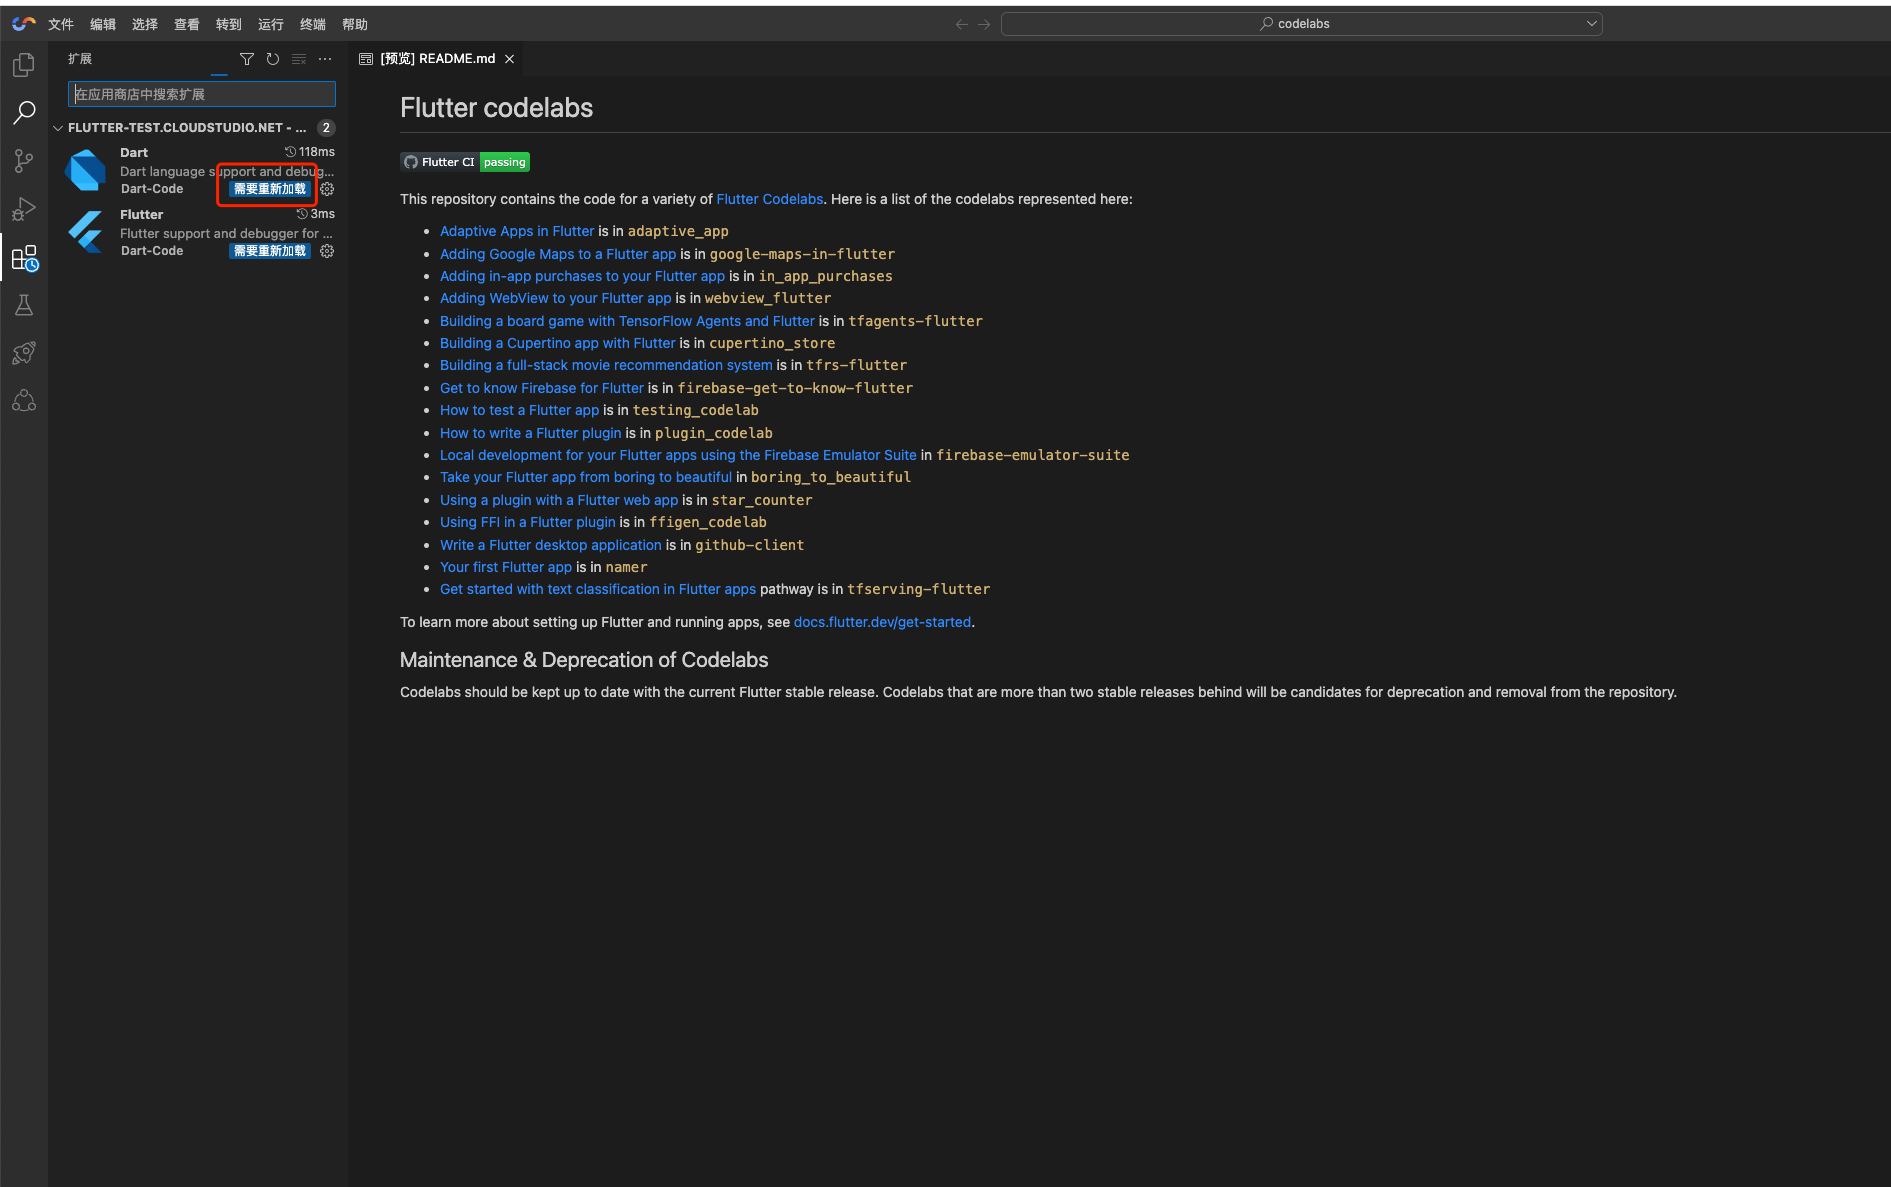Open Your first Flutter app link
1891x1187 pixels.
pos(506,567)
